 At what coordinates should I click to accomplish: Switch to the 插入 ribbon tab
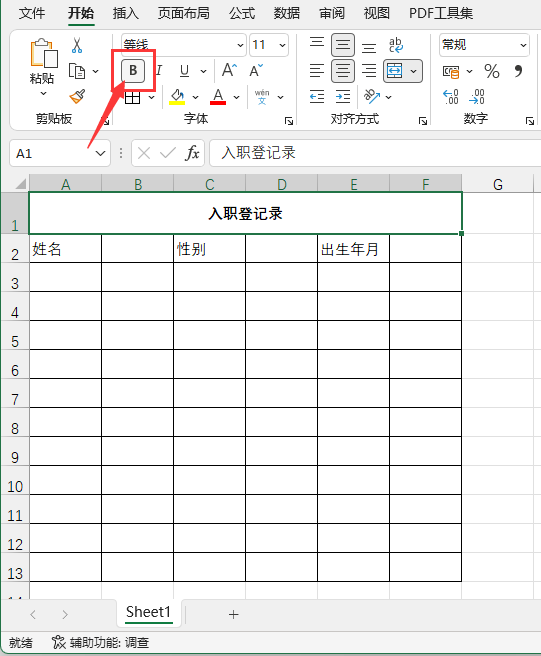click(x=126, y=13)
